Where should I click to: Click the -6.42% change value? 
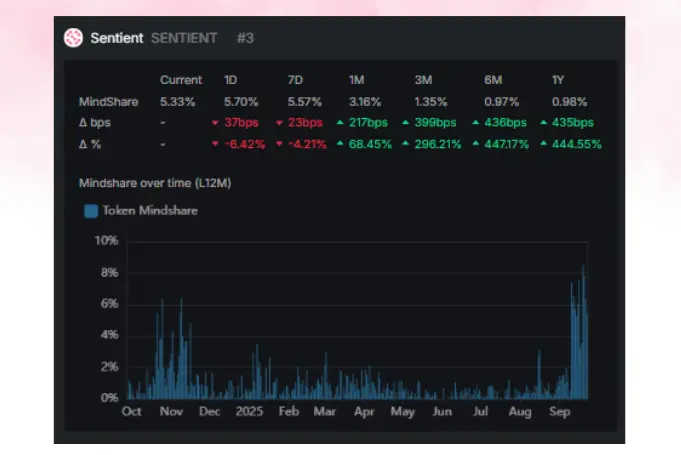(245, 144)
